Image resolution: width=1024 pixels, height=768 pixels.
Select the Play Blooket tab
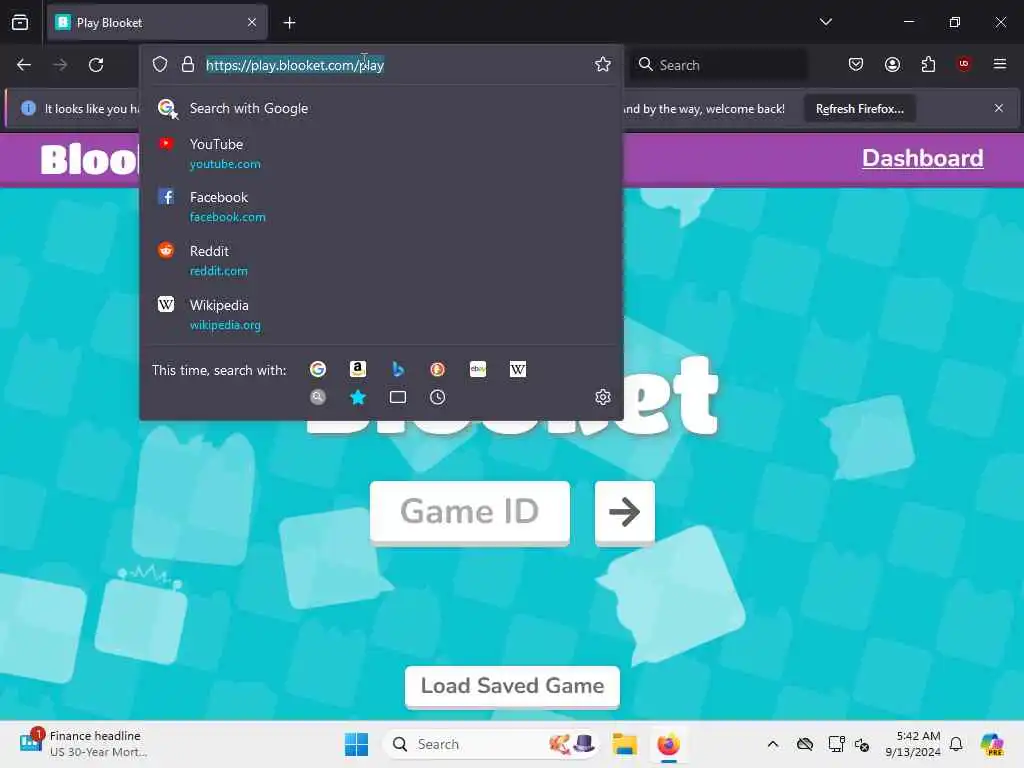tap(157, 23)
